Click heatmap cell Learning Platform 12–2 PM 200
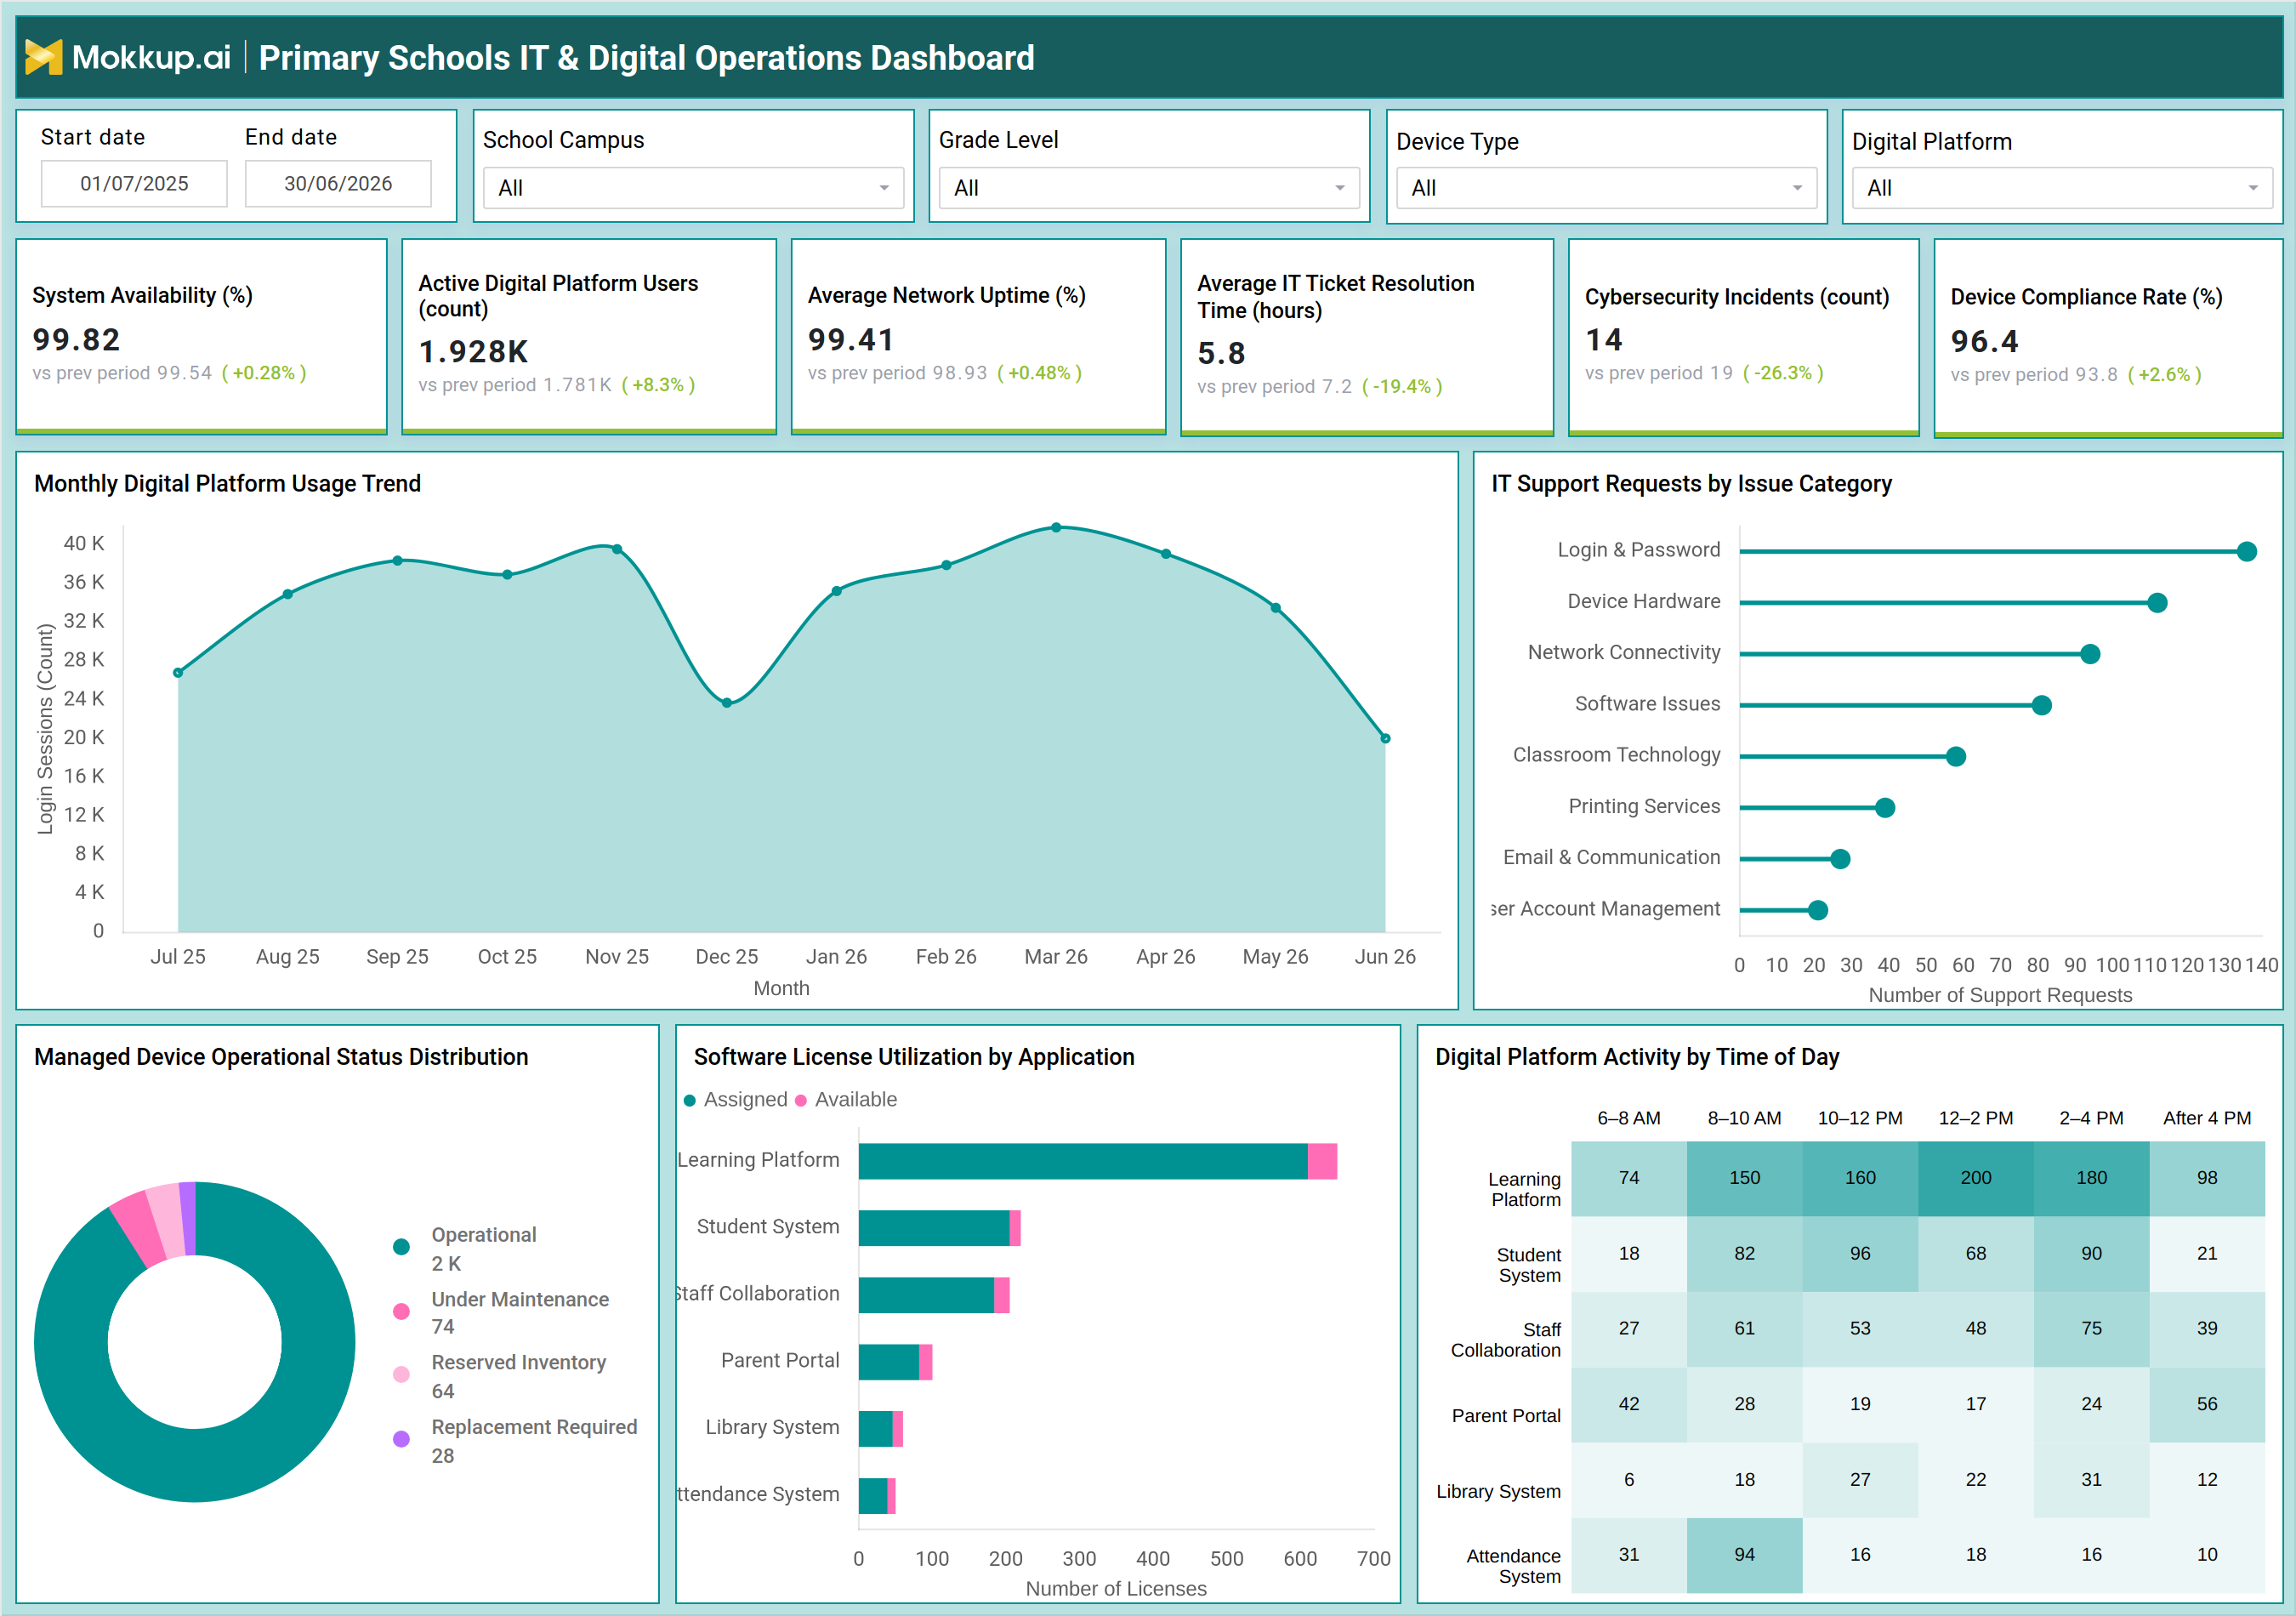 pos(1976,1178)
